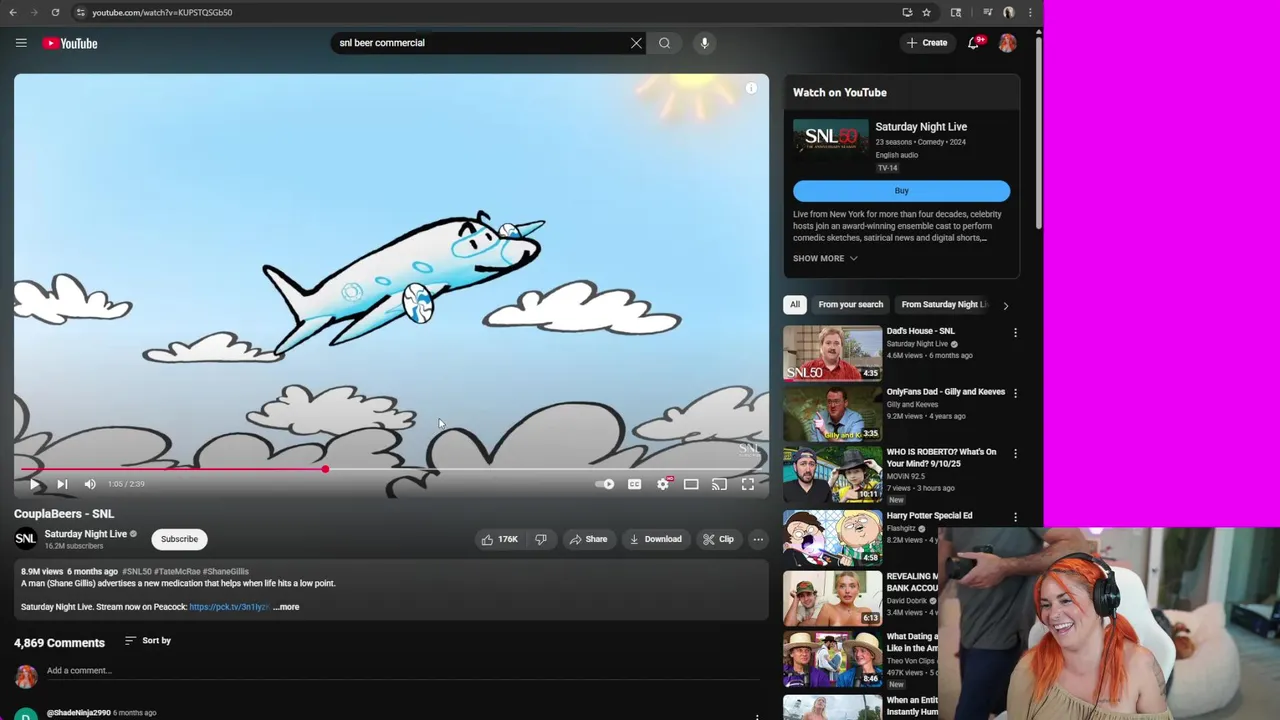Open comments Sort by menu
Screen dimensions: 1280x720
148,640
